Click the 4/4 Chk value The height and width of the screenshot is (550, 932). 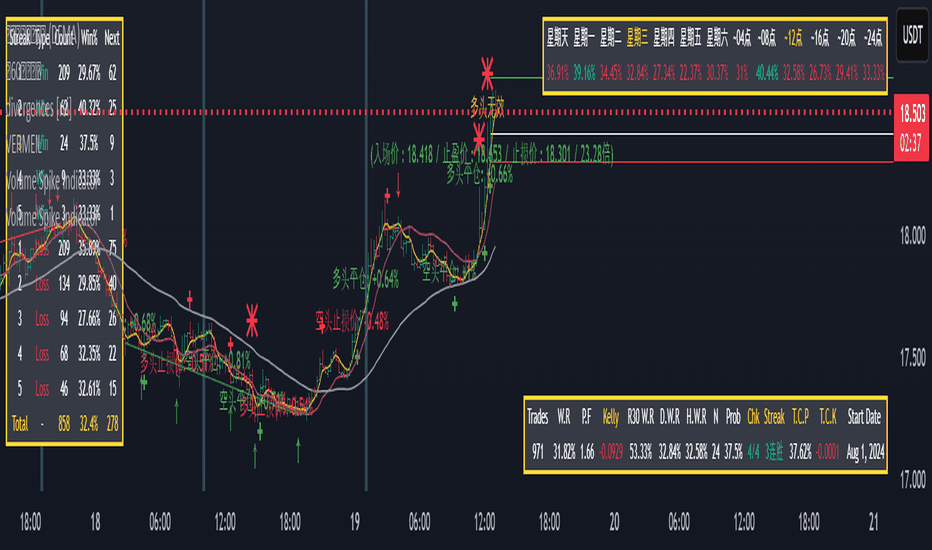[x=753, y=452]
